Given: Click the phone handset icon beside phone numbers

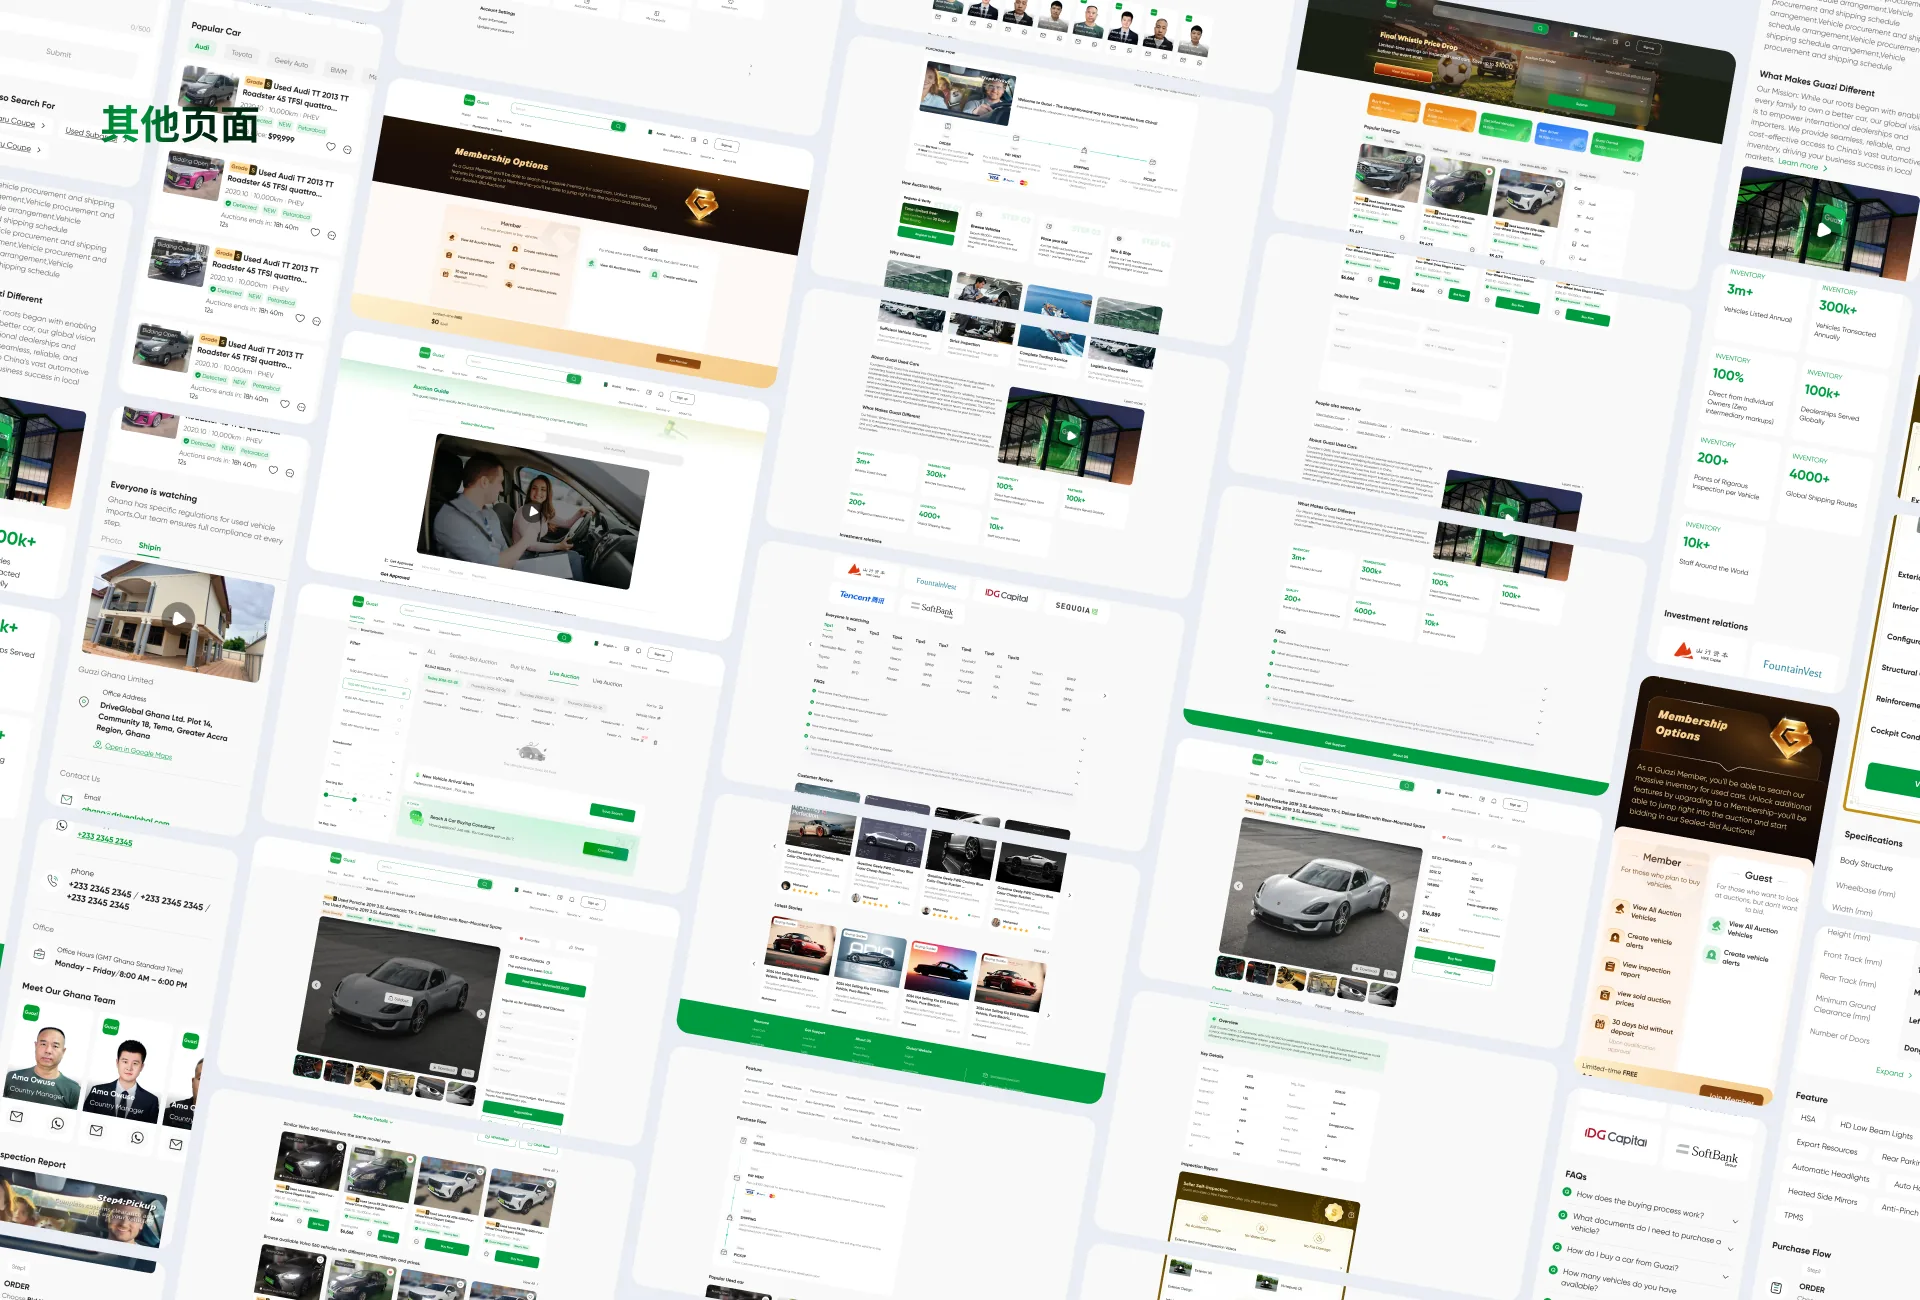Looking at the screenshot, I should [x=52, y=881].
